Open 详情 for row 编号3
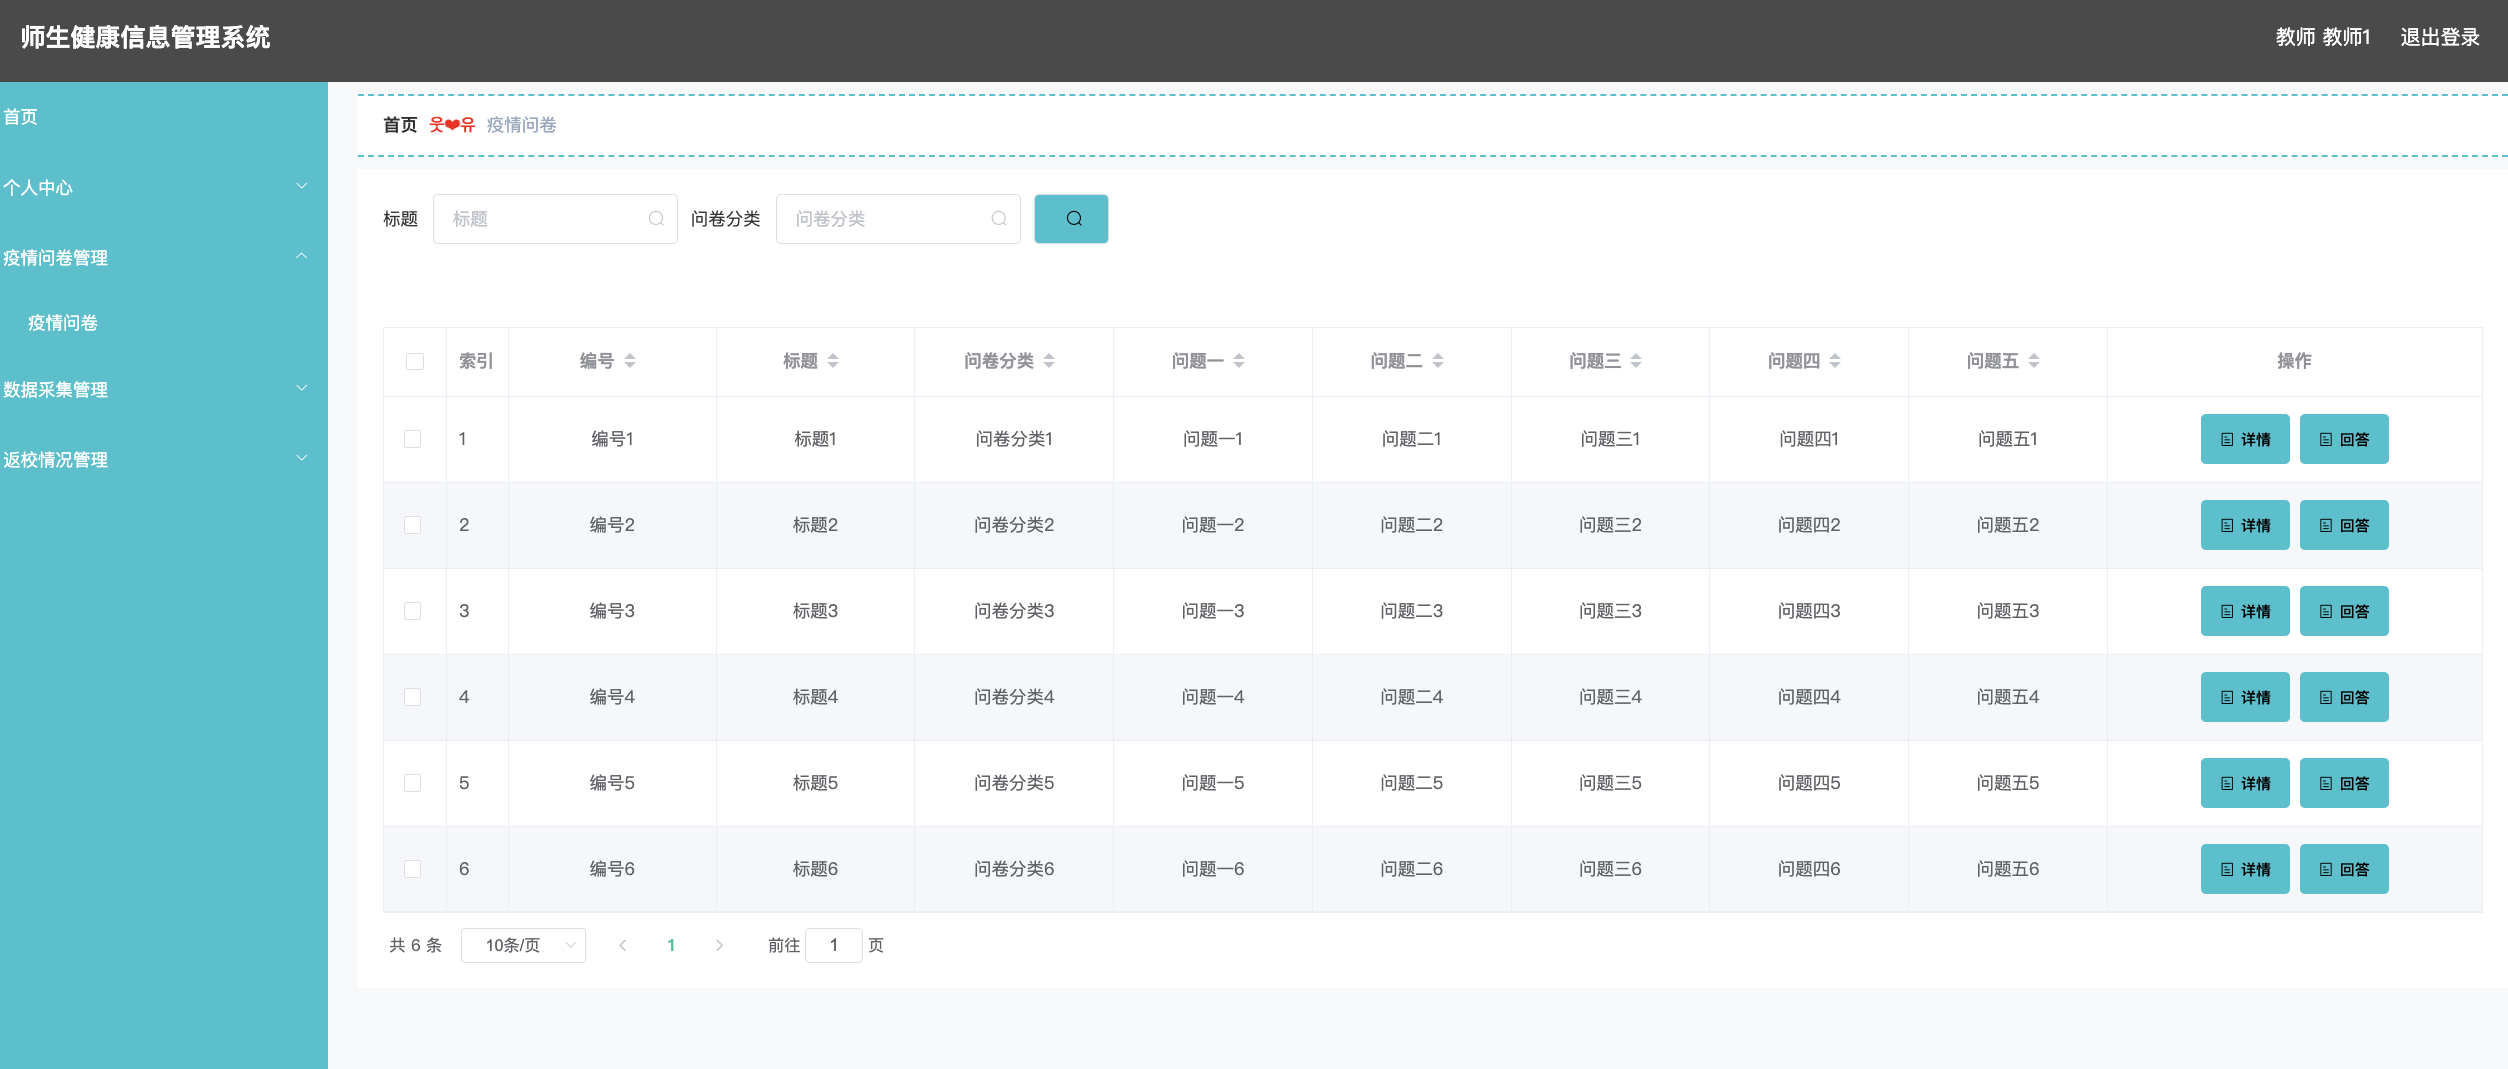The width and height of the screenshot is (2508, 1069). [x=2245, y=611]
